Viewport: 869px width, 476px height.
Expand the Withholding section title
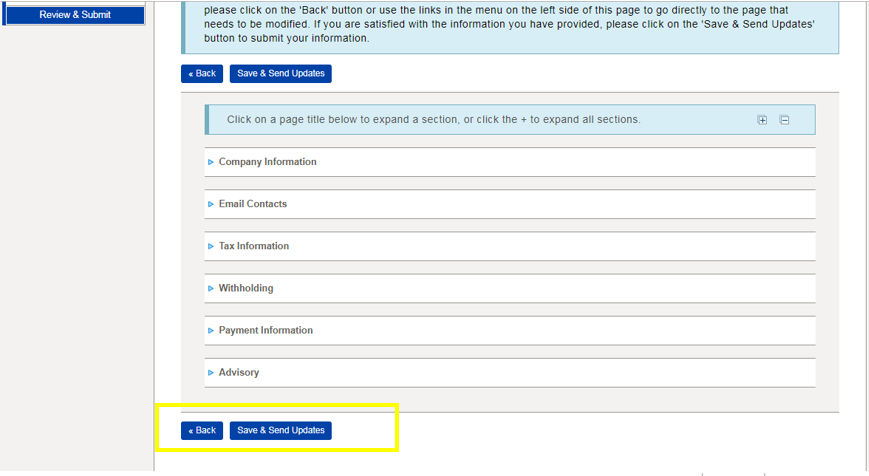(246, 288)
